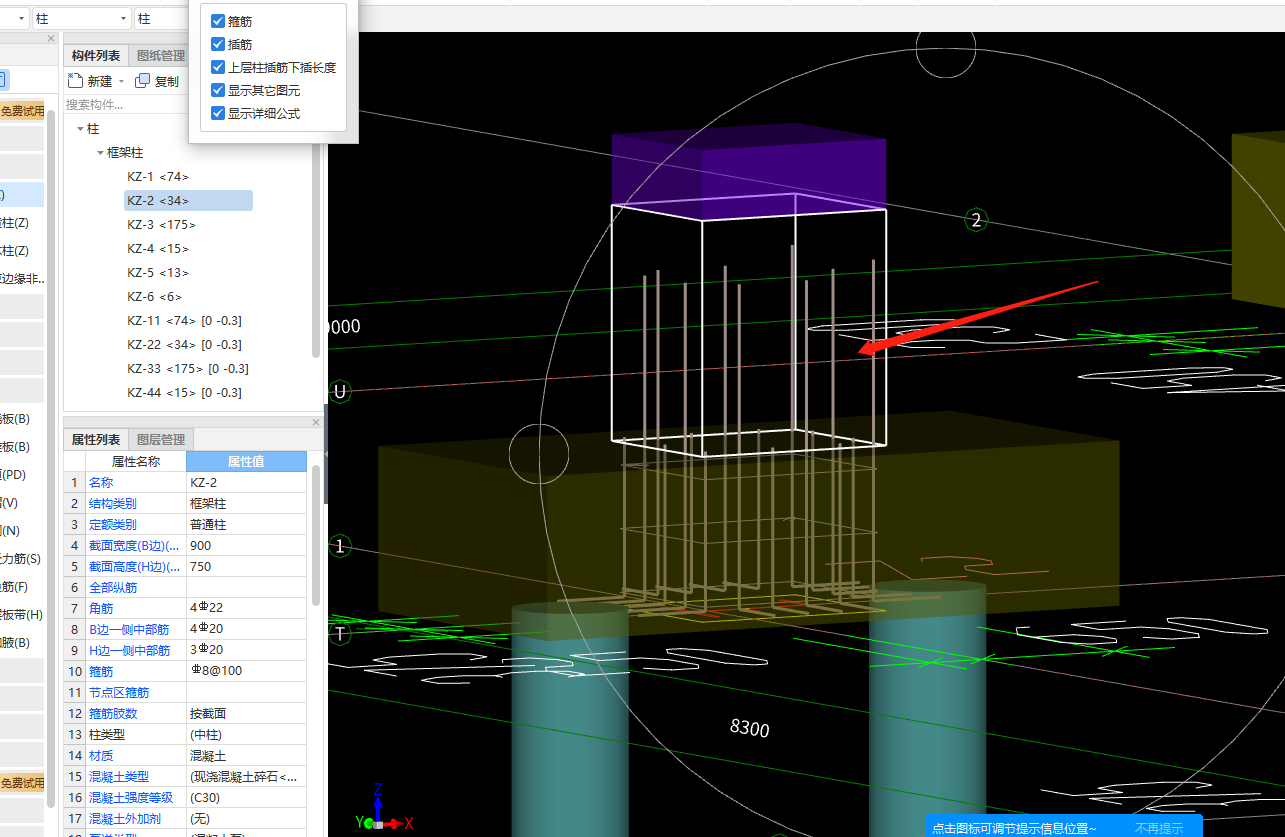The width and height of the screenshot is (1285, 837).
Task: Select KZ-3 <175> in component list
Action: (x=162, y=225)
